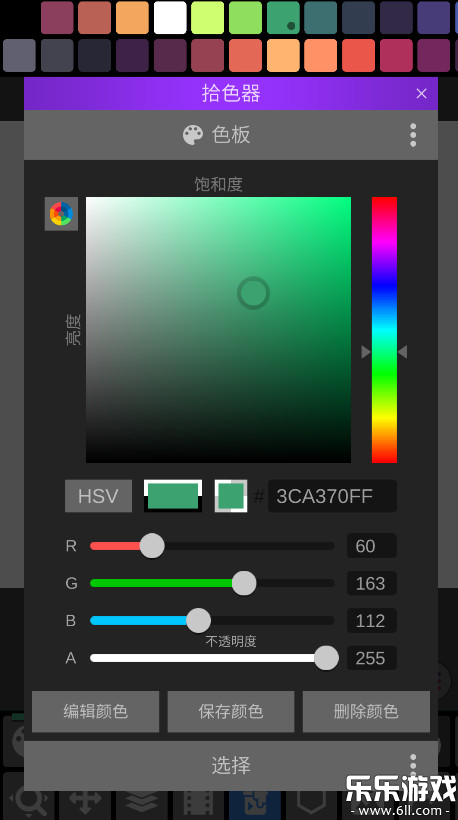Select the dark navy swatch, second row
Screen dimensions: 458x820
(95, 55)
